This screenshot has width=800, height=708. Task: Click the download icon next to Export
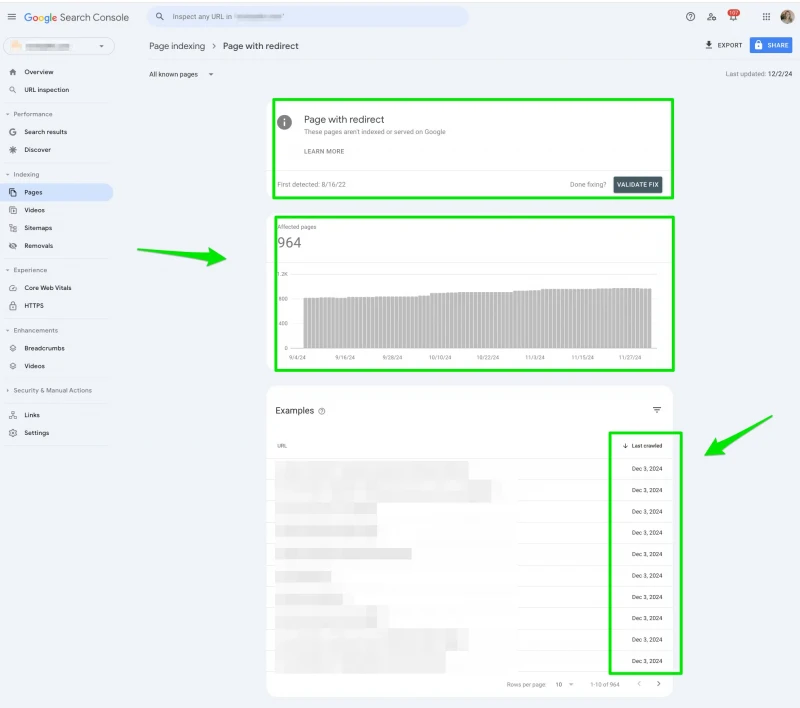pyautogui.click(x=709, y=45)
